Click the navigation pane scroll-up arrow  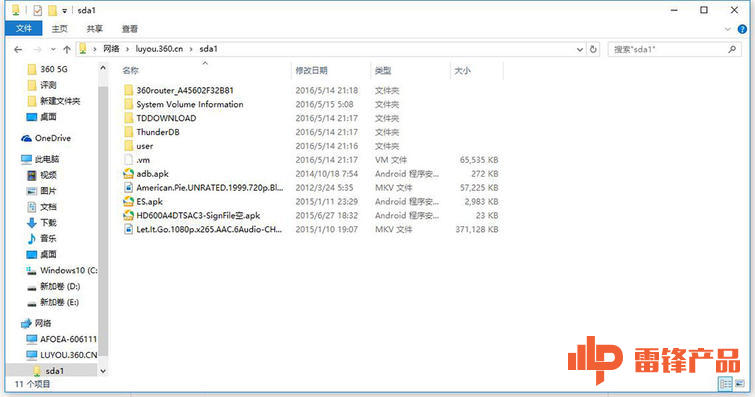[103, 68]
